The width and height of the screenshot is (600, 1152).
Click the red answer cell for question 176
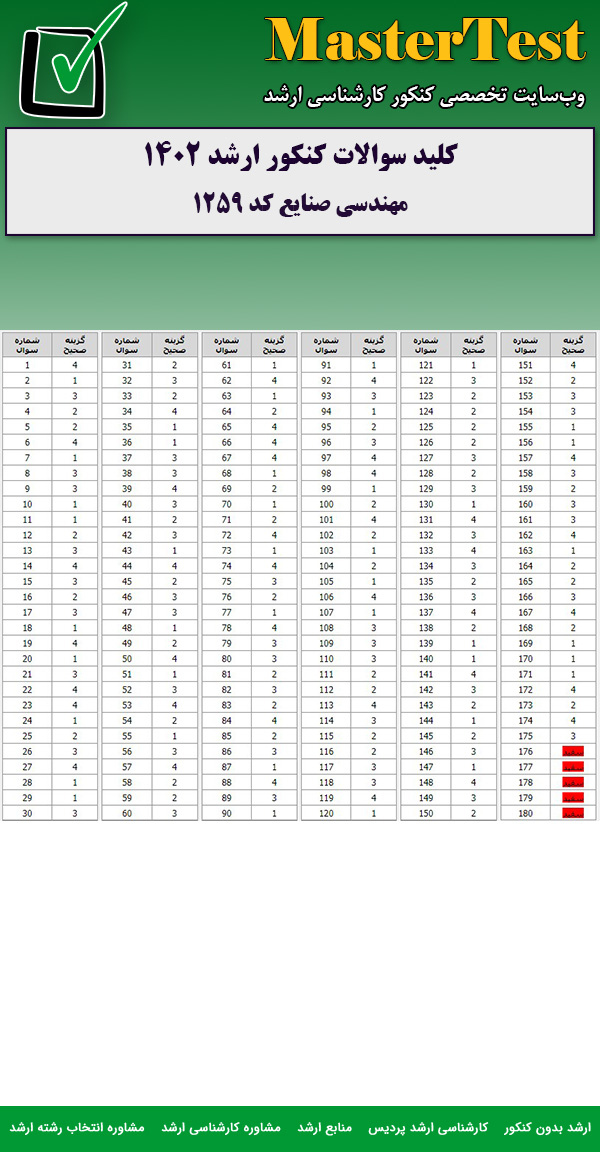[573, 749]
